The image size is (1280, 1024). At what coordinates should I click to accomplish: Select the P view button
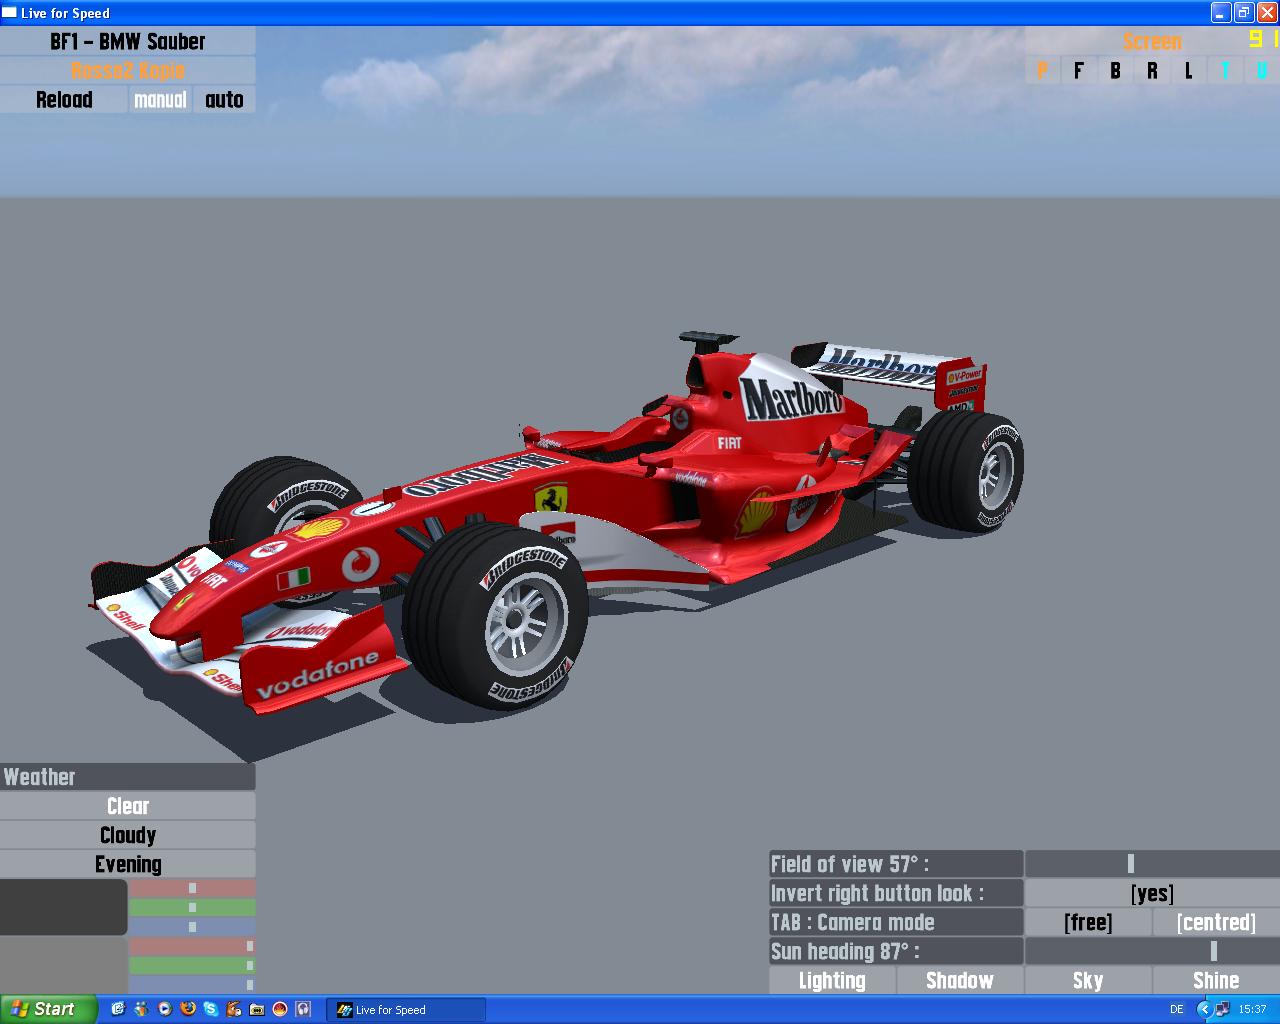(1043, 70)
